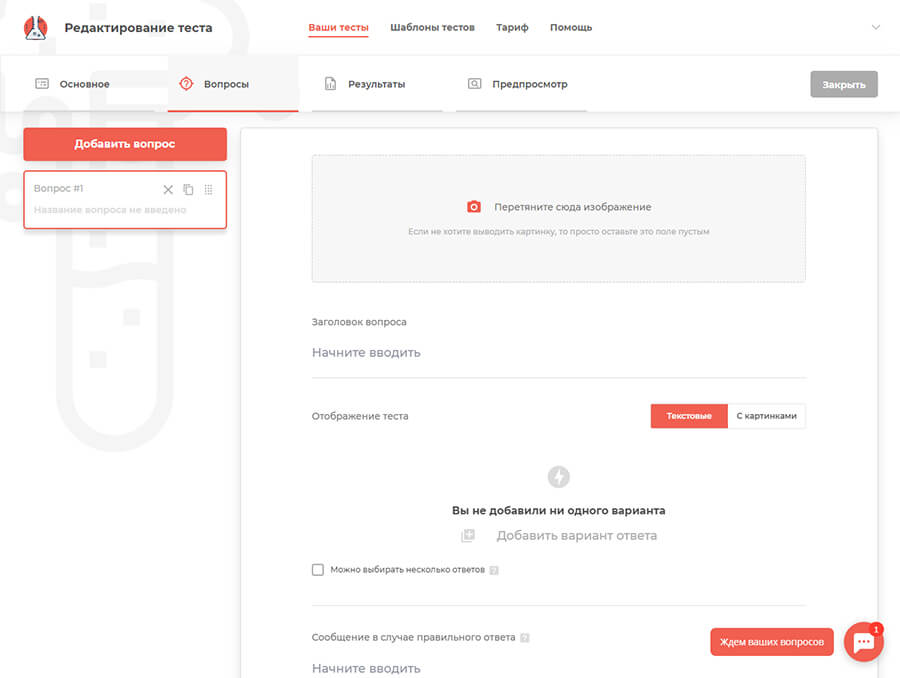The width and height of the screenshot is (900, 678).
Task: Open Ваши тесты menu
Action: coord(338,28)
